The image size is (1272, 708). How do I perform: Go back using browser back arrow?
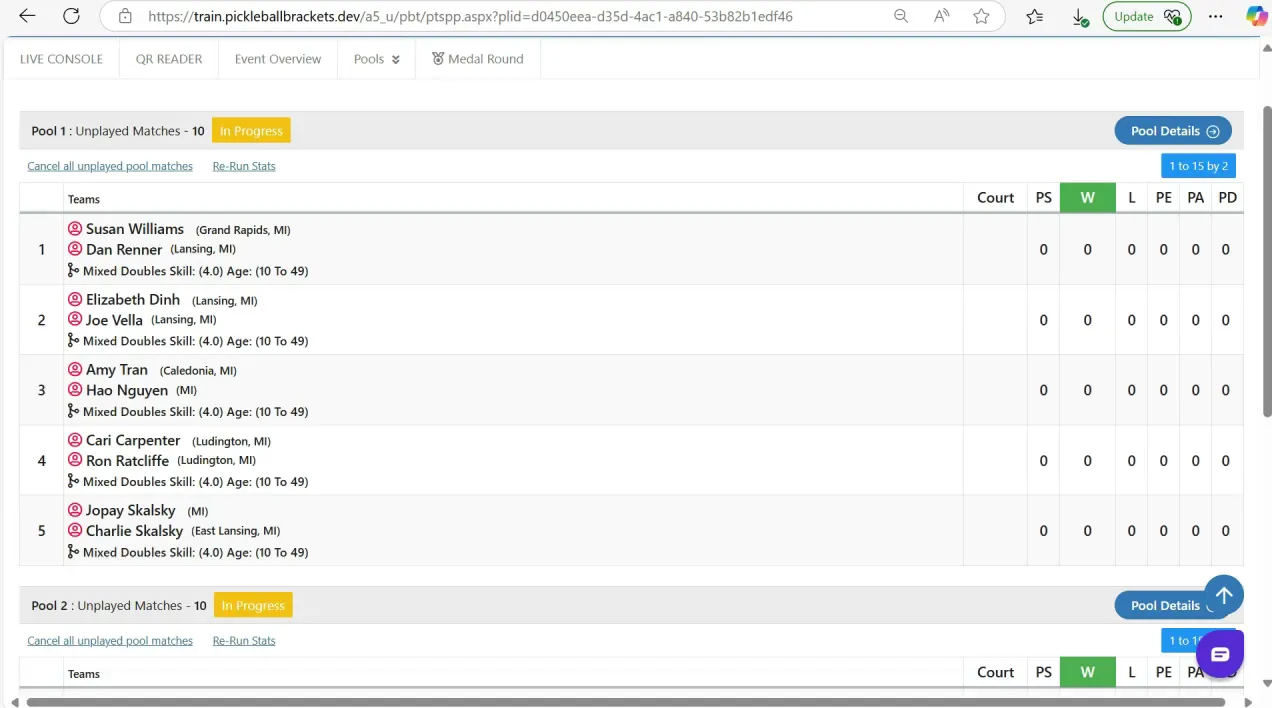27,16
